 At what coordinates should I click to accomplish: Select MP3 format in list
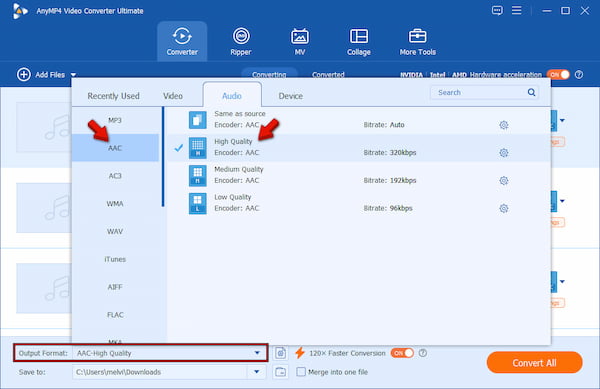coord(115,120)
